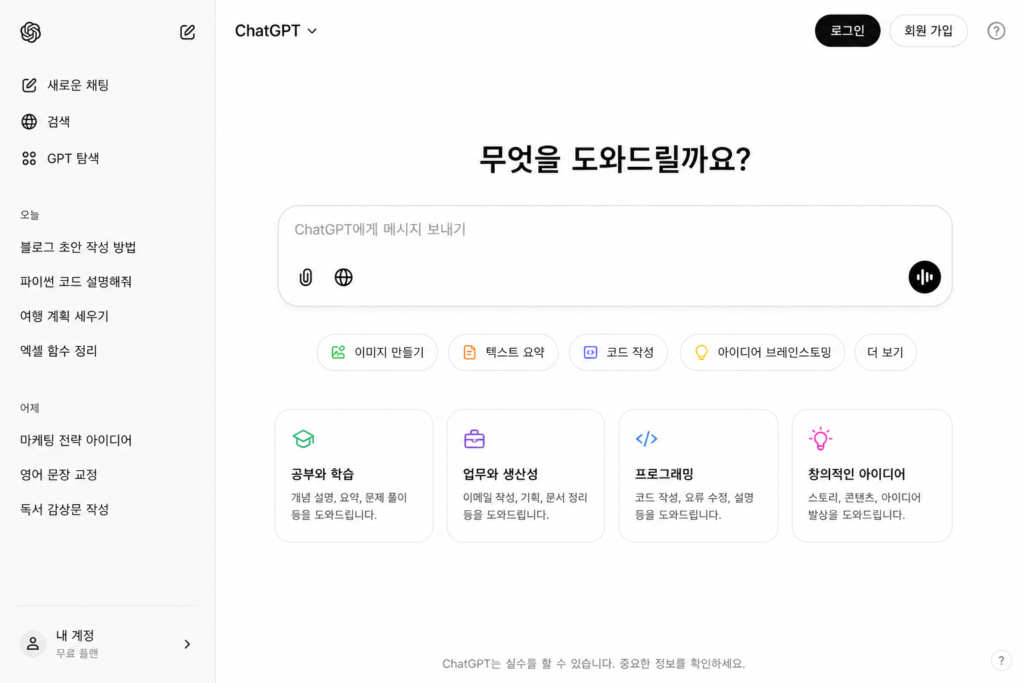The height and width of the screenshot is (683, 1024).
Task: Open the ChatGPT model dropdown
Action: (276, 31)
